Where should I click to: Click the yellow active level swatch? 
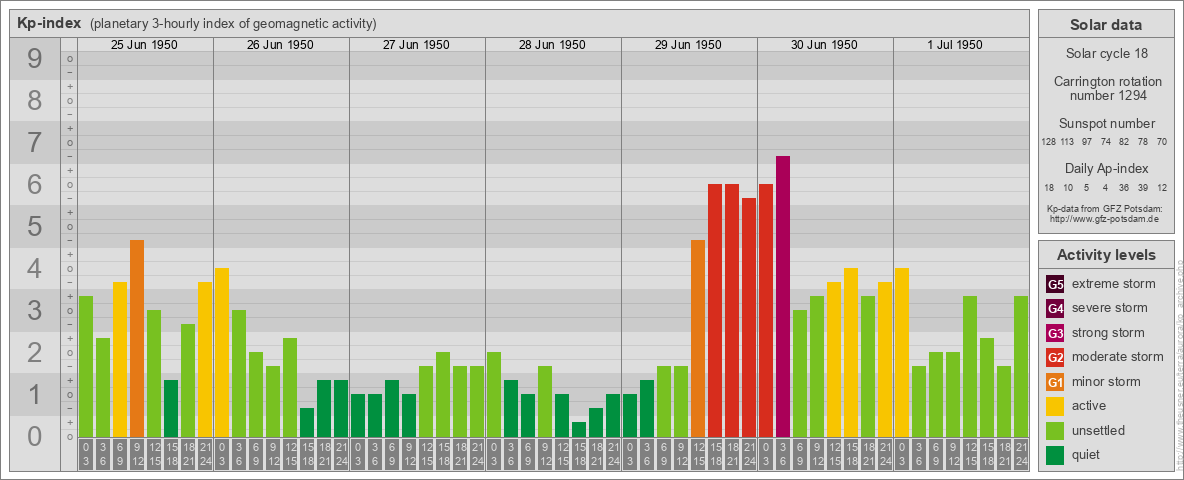tap(1055, 406)
